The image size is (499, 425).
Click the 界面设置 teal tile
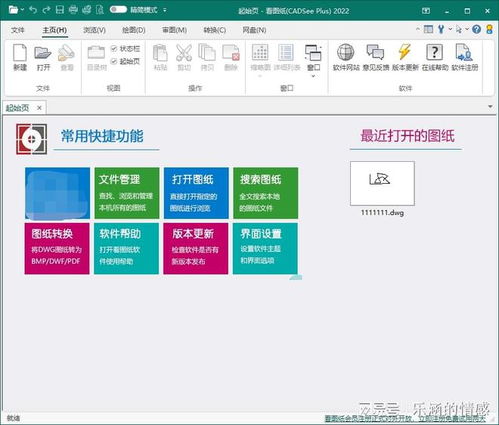click(x=265, y=249)
